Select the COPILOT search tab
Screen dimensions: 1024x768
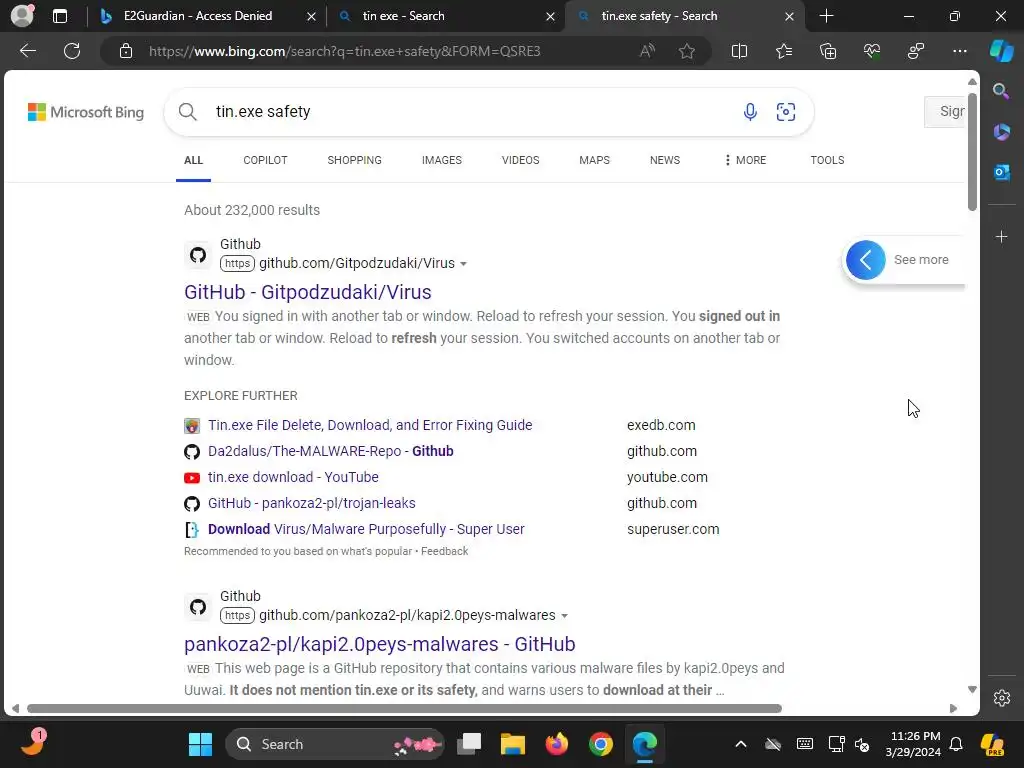[265, 160]
